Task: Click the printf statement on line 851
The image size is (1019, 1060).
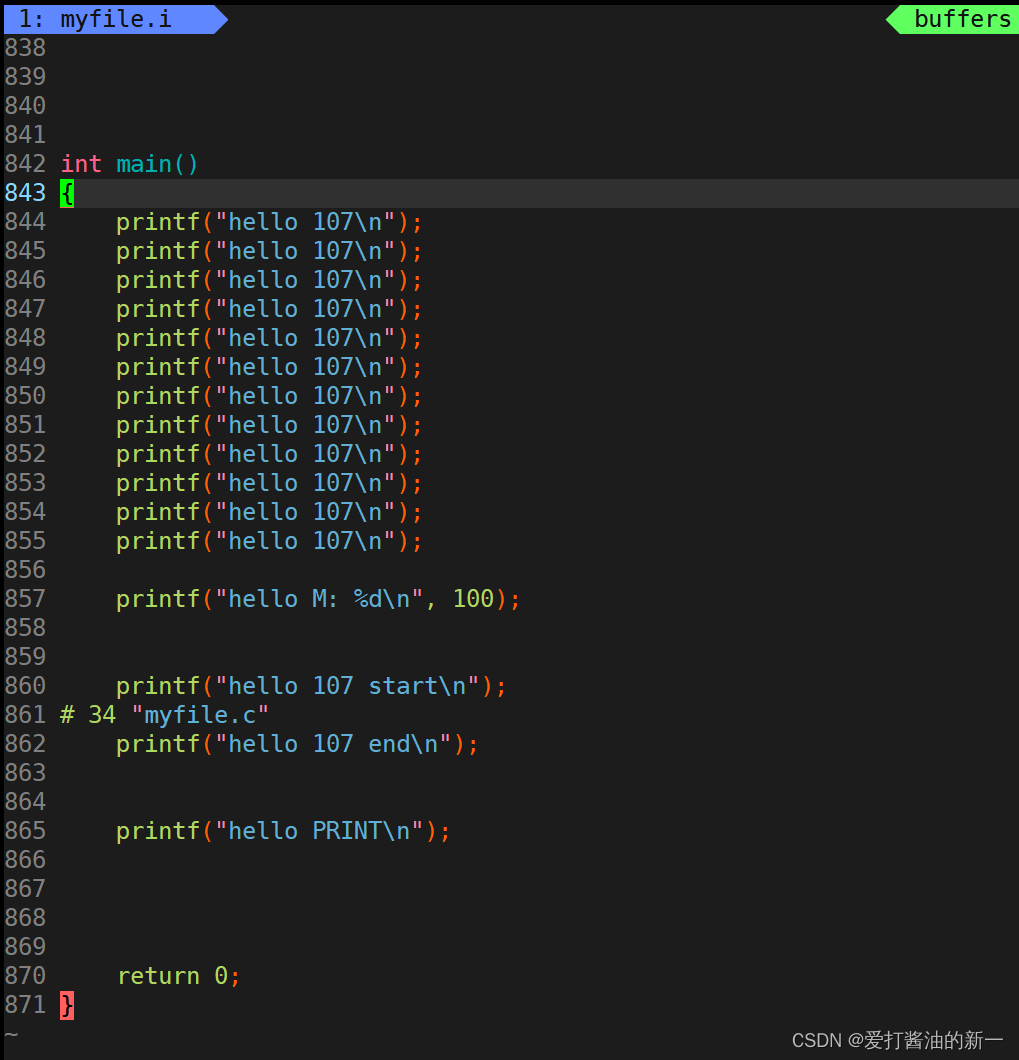Action: 269,425
